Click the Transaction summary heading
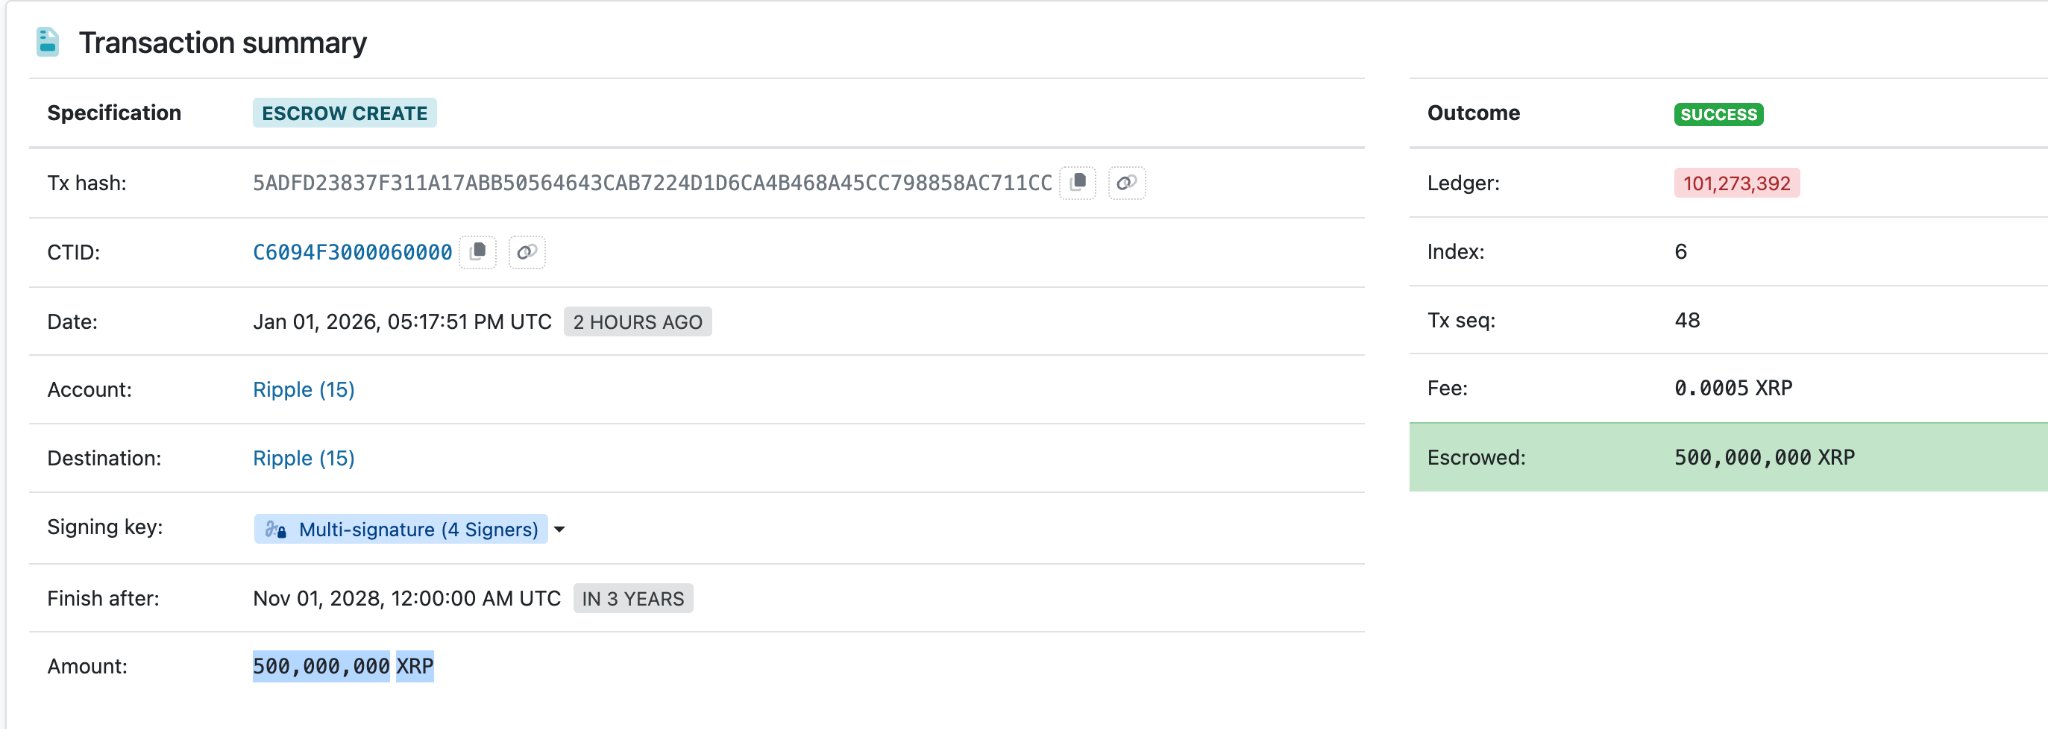 coord(222,43)
